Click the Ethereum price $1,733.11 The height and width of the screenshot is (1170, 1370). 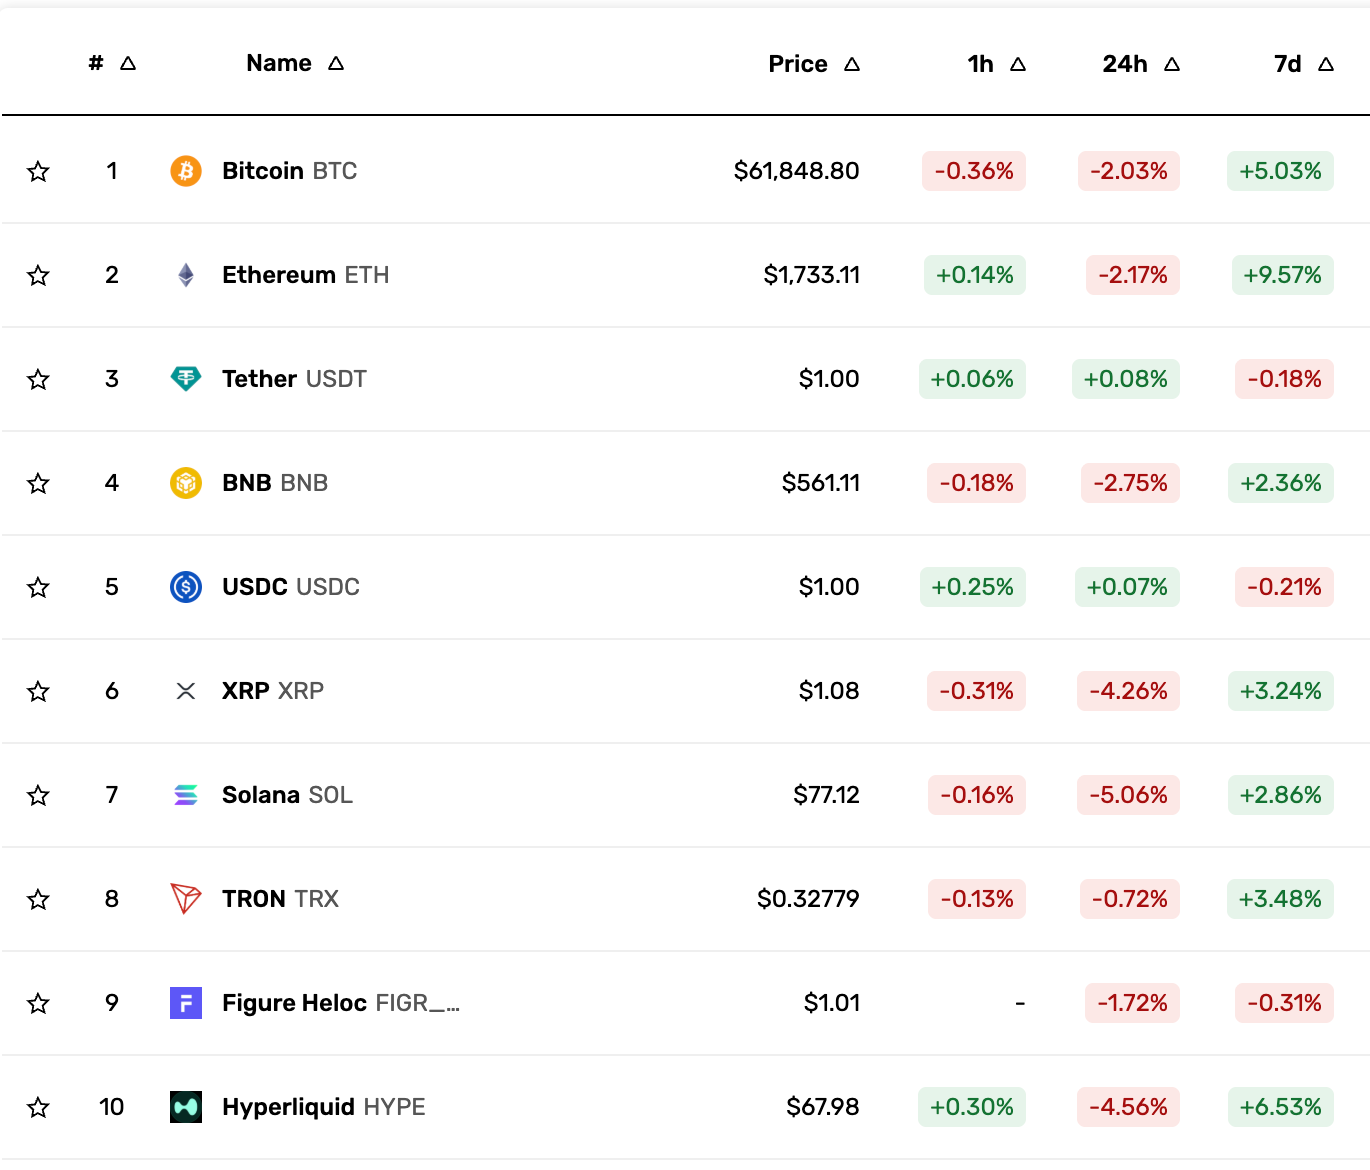(812, 275)
